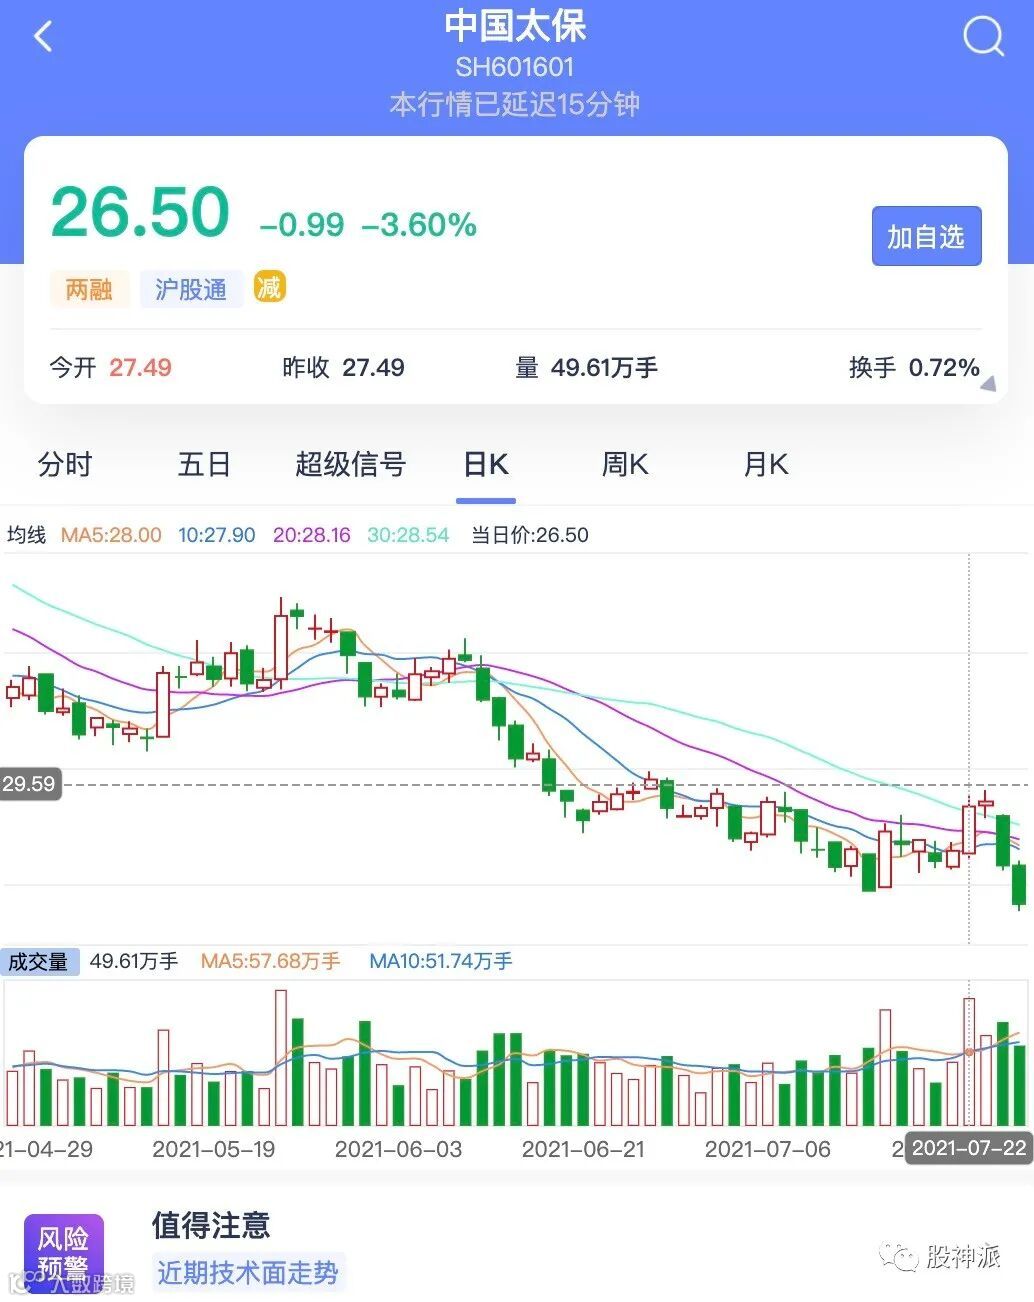Tap the 风险预警 badge icon
This screenshot has height=1302, width=1034.
pos(63,1252)
